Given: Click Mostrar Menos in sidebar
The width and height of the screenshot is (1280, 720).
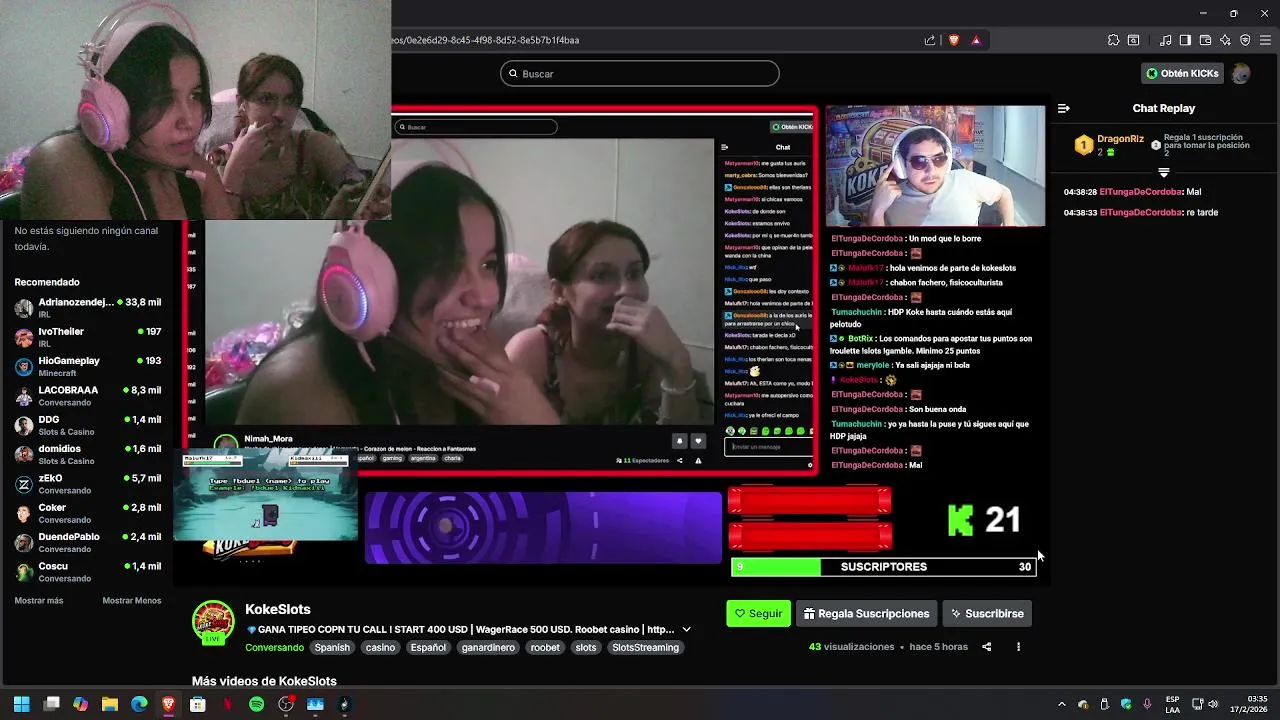Looking at the screenshot, I should [132, 600].
